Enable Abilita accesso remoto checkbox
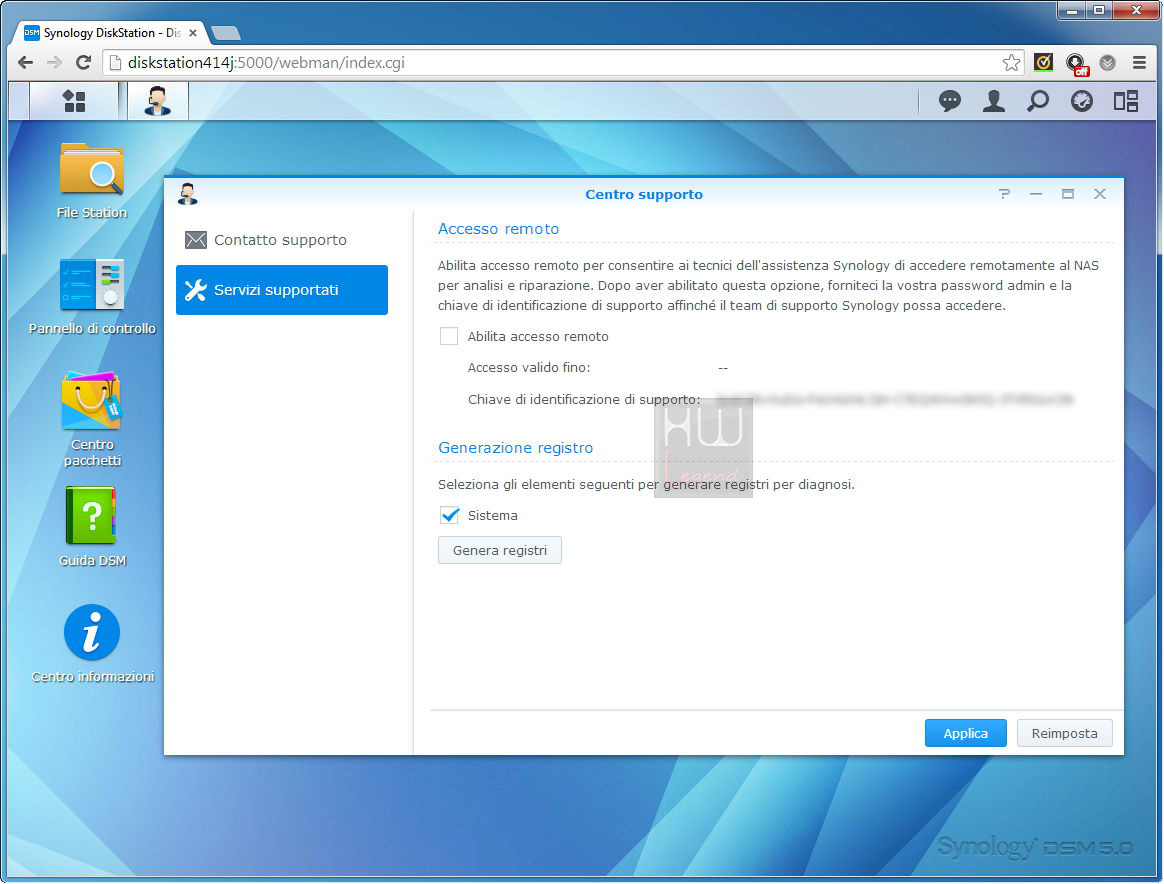 coord(449,336)
